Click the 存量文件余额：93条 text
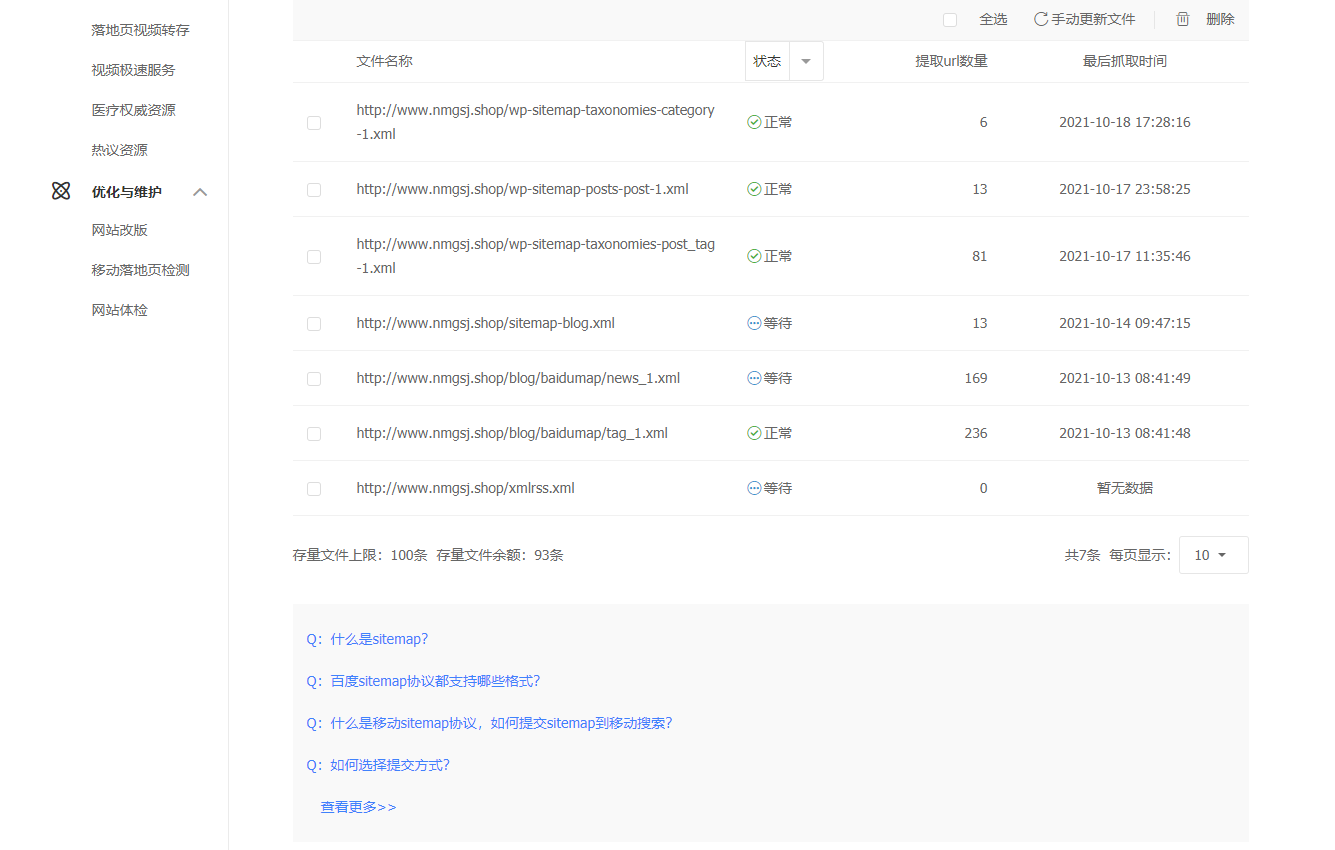The width and height of the screenshot is (1335, 850). tap(500, 555)
